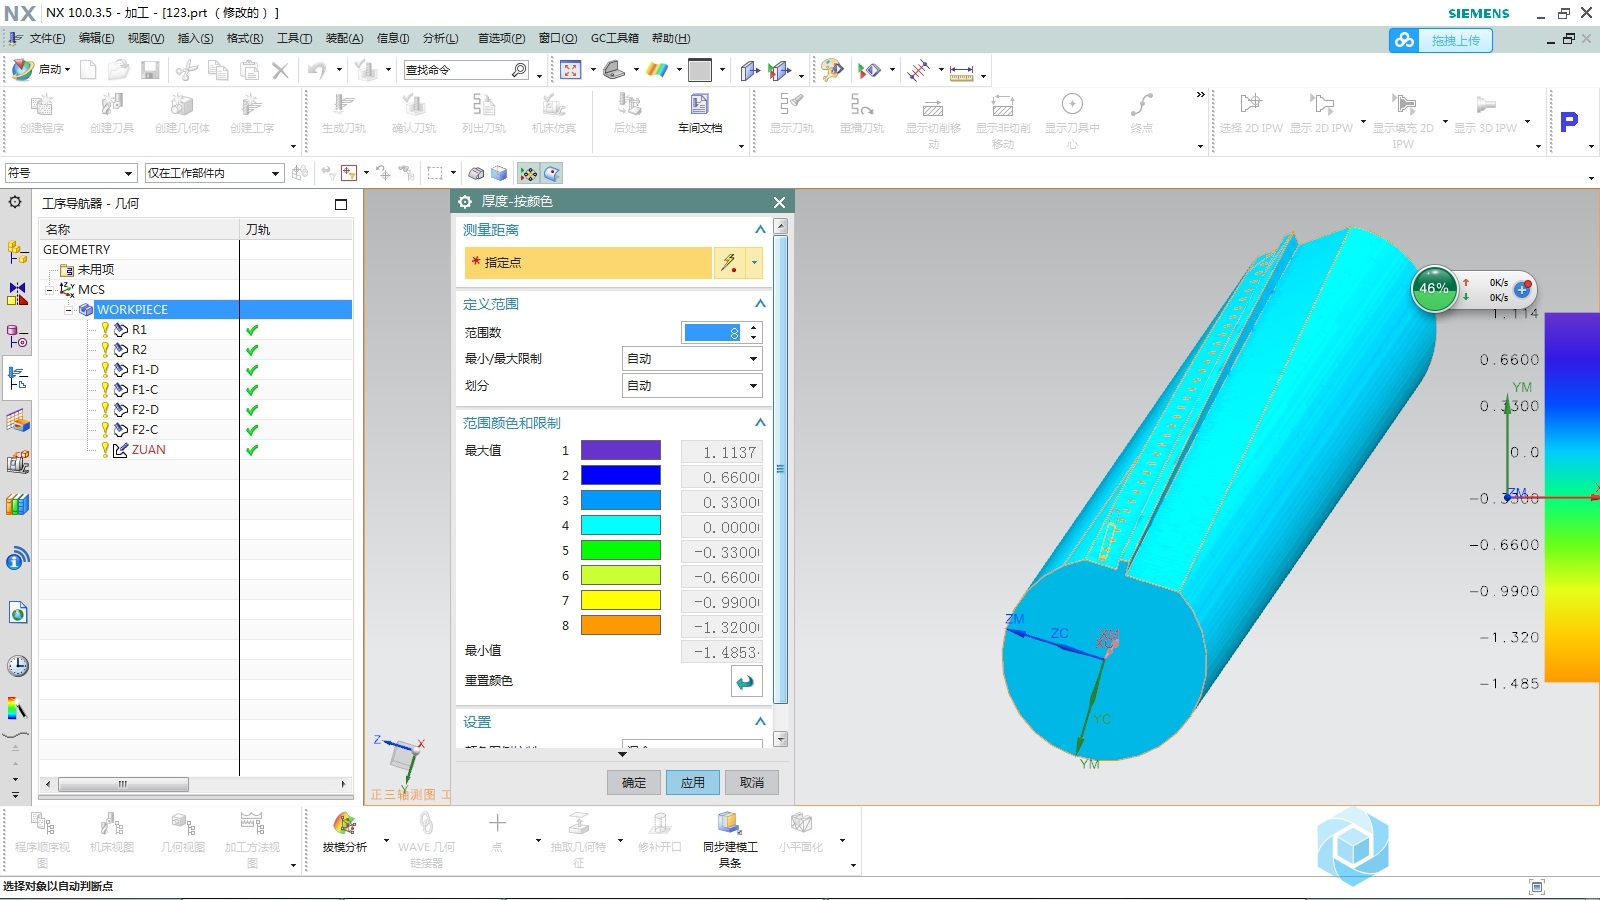Open the Synchronous Modeling toolbar (同步建模工具条)
This screenshot has width=1600, height=900.
click(x=730, y=838)
